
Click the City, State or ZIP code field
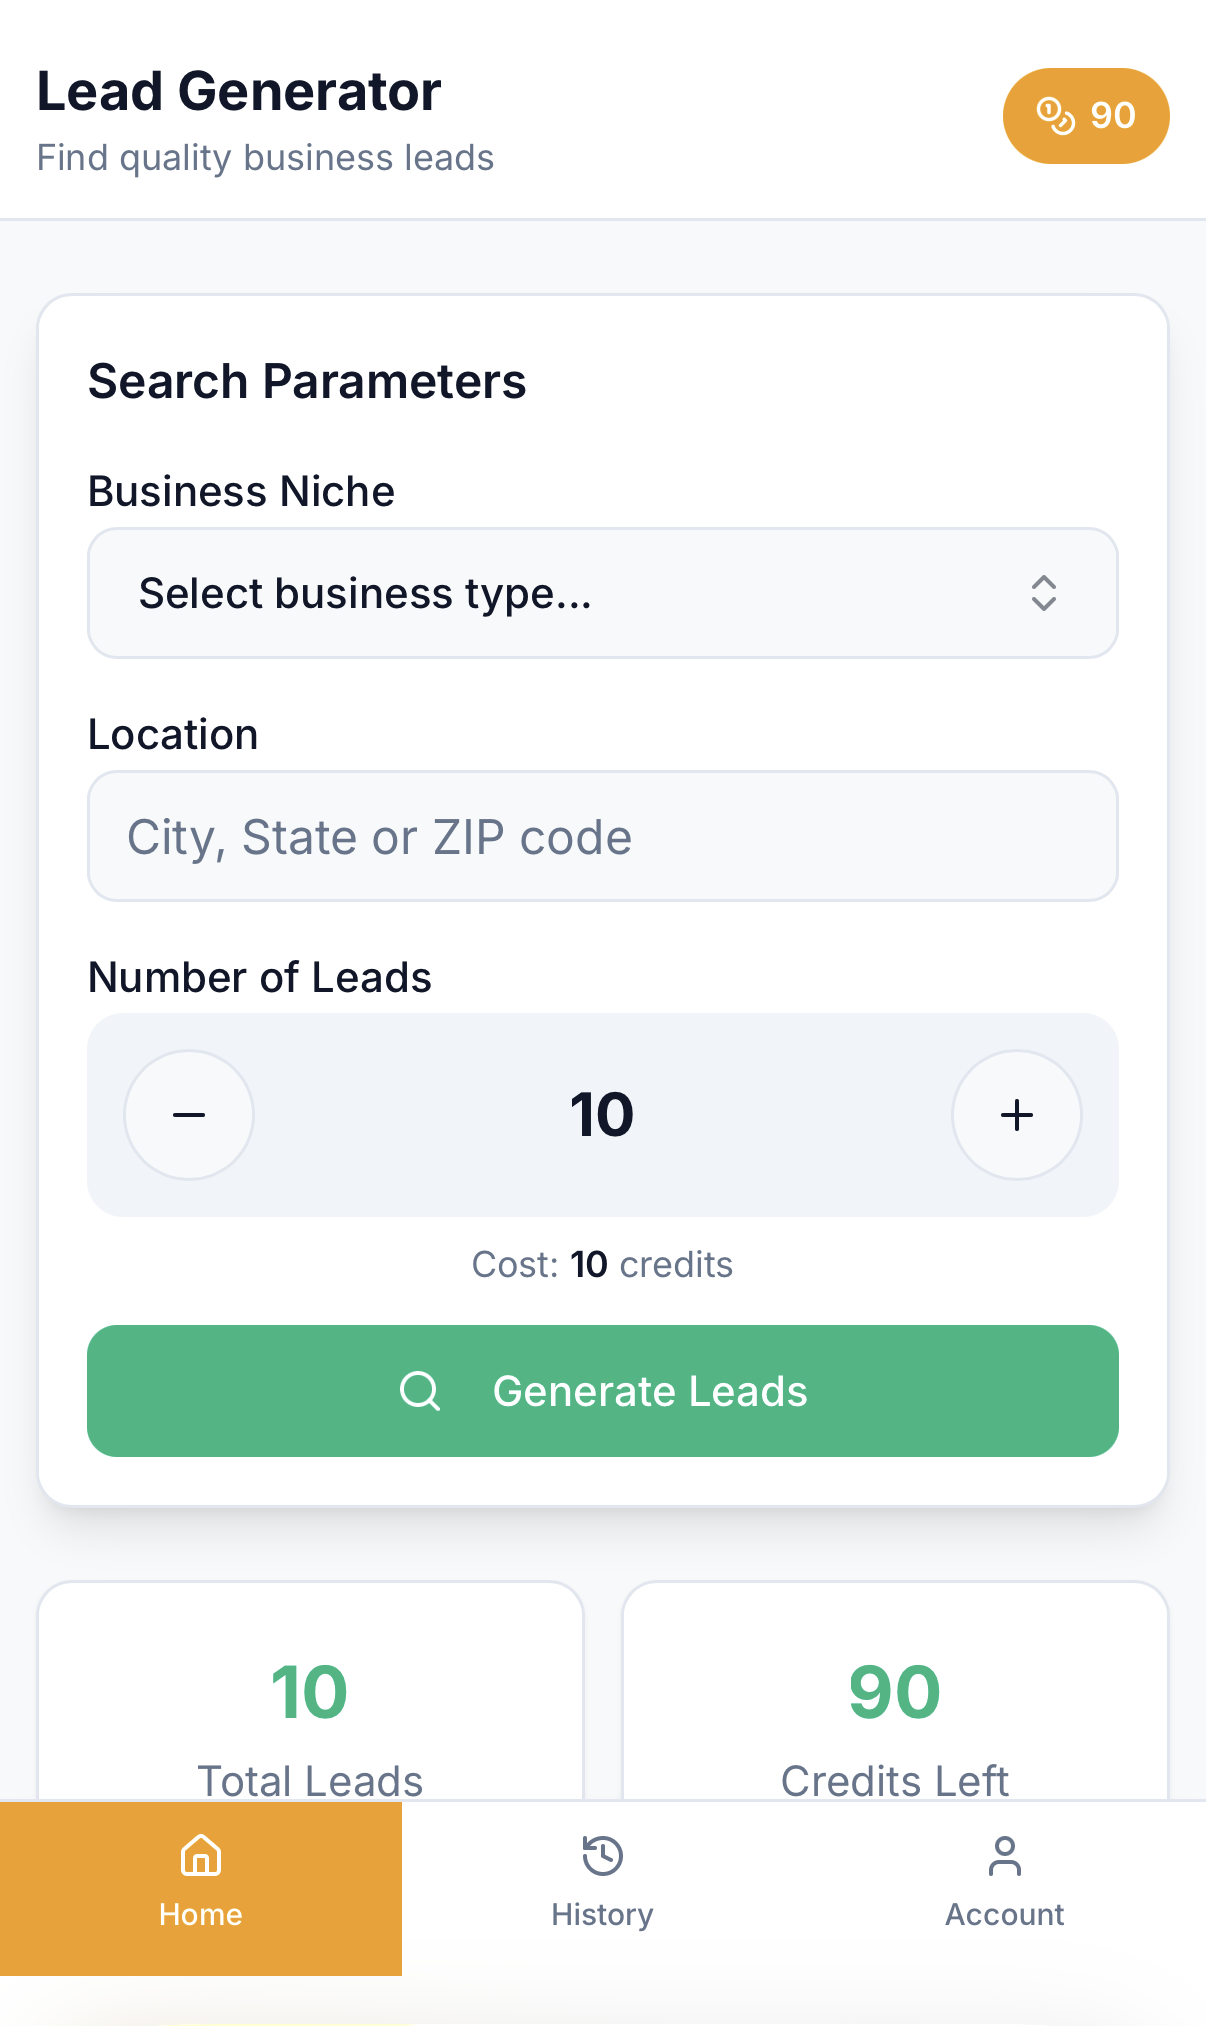603,837
